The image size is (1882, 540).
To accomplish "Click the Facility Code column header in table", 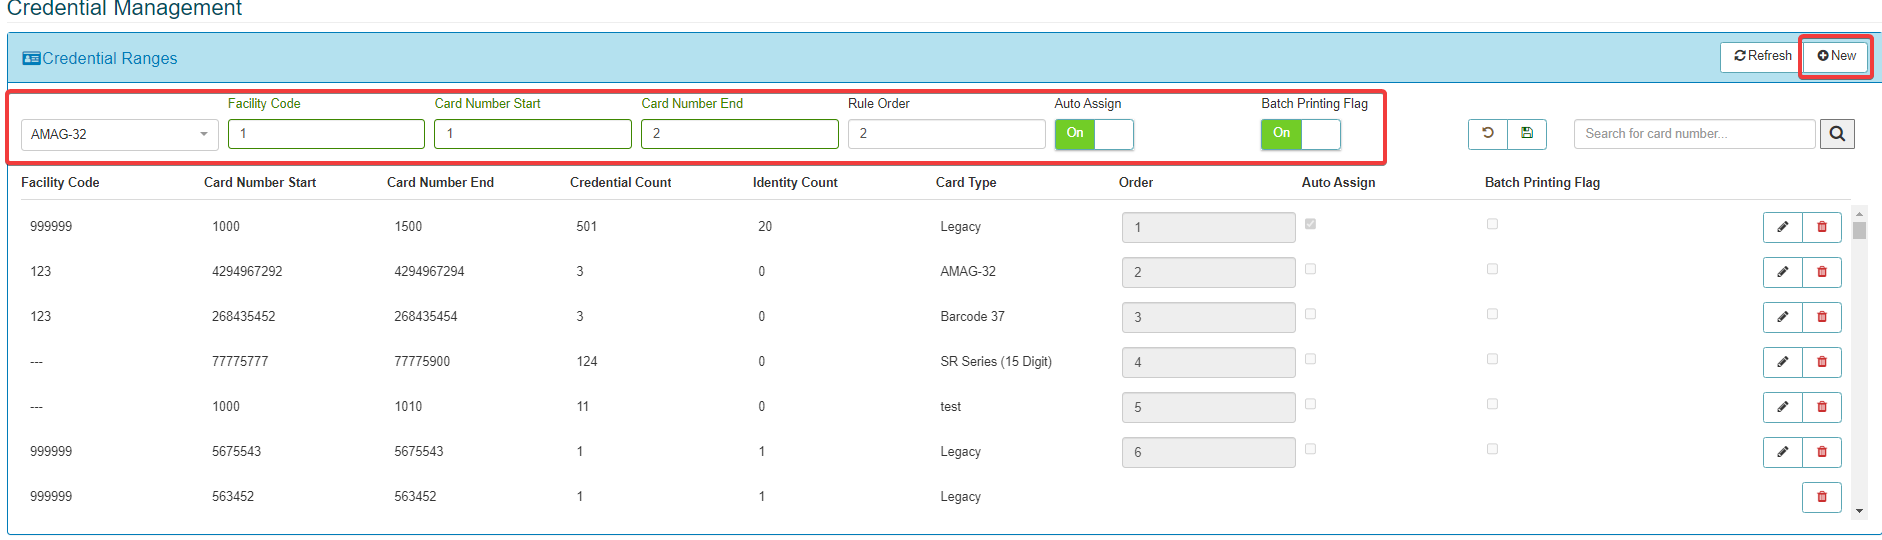I will coord(60,183).
